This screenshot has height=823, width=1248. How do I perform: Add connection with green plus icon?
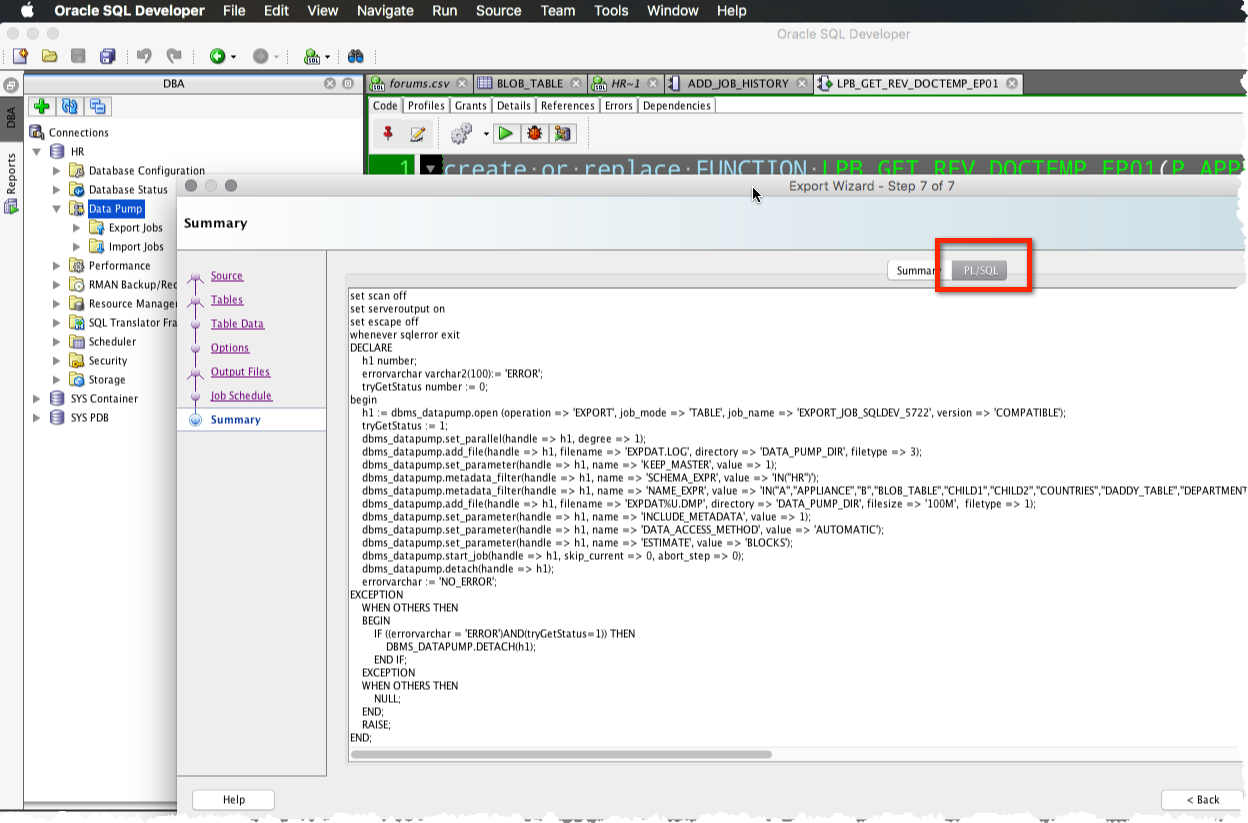tap(41, 106)
